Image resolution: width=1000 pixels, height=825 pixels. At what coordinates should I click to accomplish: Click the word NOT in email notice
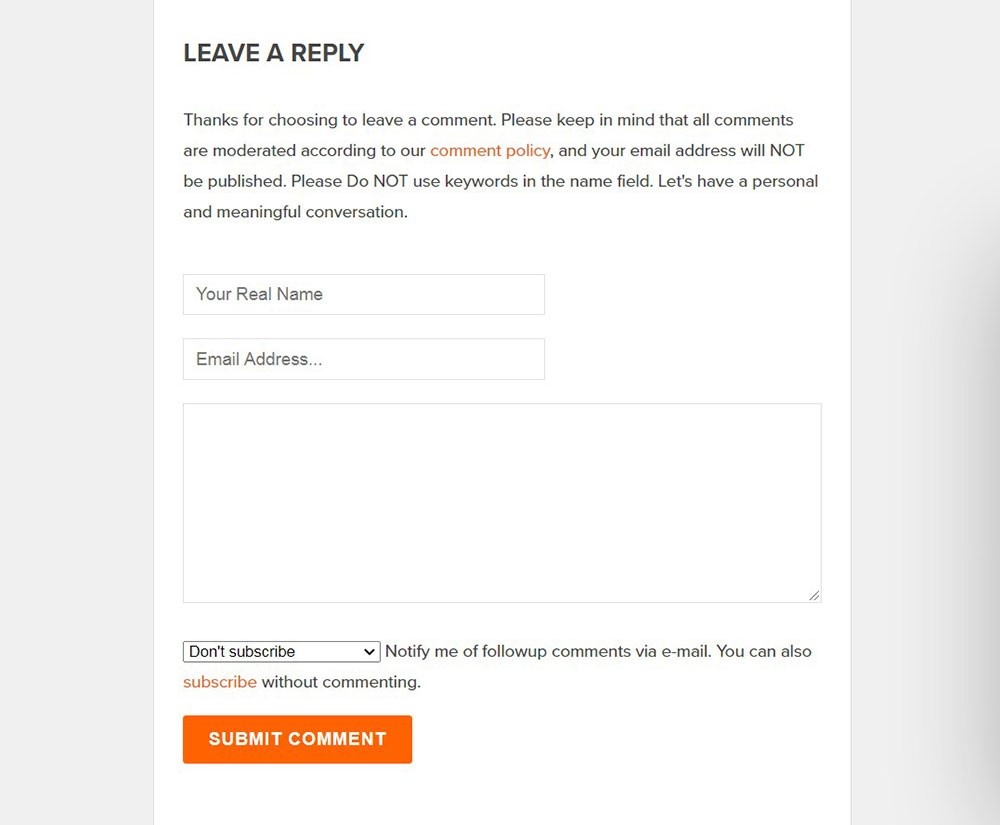pyautogui.click(x=787, y=150)
